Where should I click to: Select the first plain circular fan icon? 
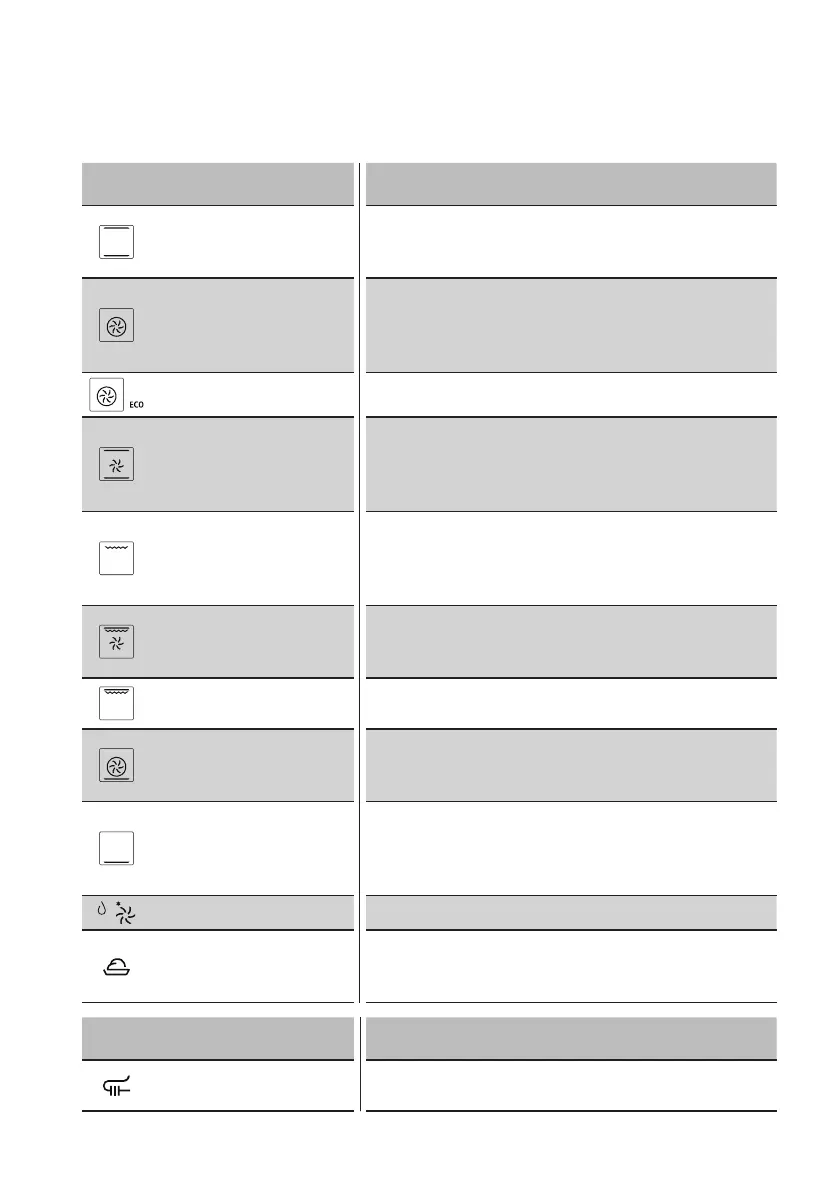coord(117,327)
